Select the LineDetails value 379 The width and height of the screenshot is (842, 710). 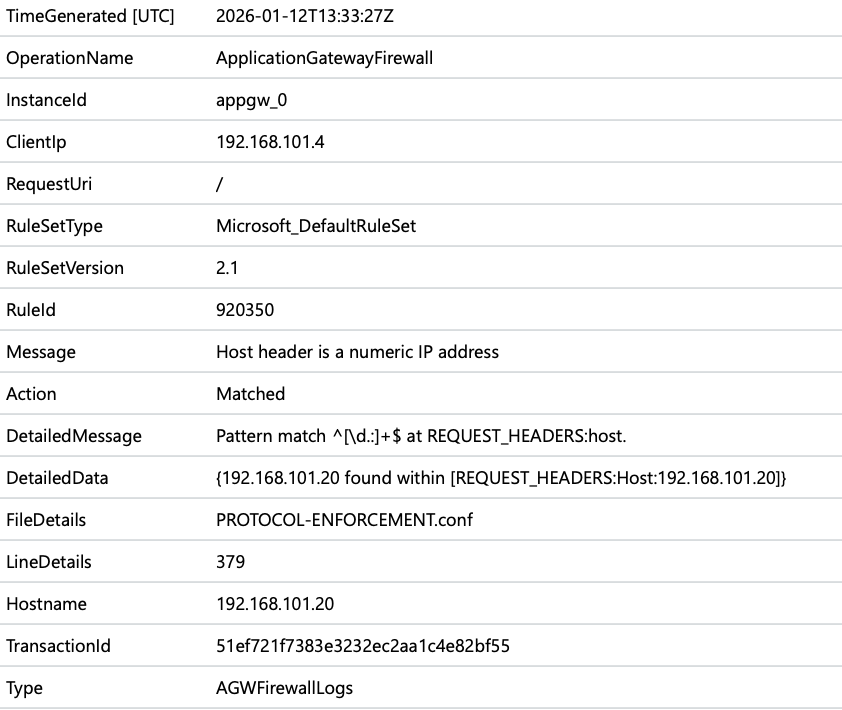(230, 562)
